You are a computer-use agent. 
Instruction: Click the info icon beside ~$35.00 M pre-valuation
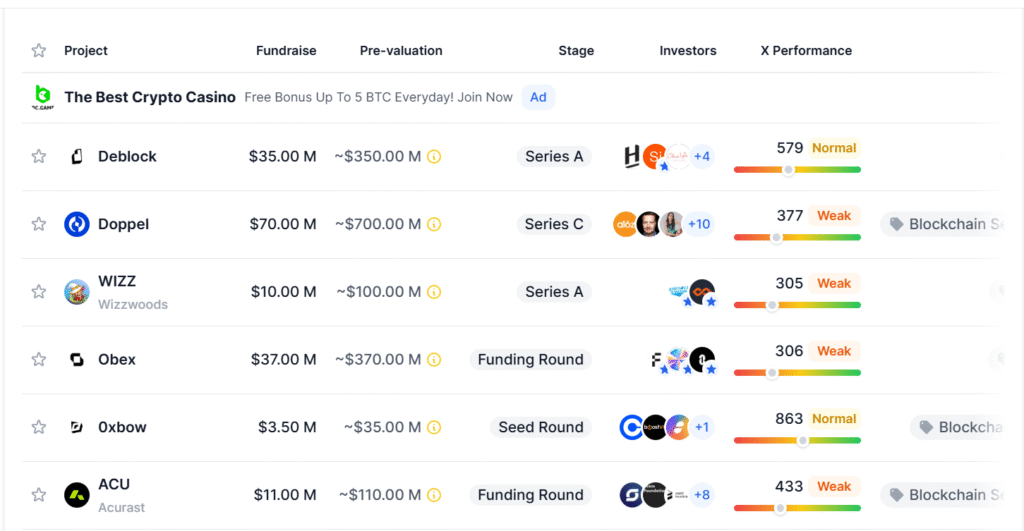(x=434, y=427)
